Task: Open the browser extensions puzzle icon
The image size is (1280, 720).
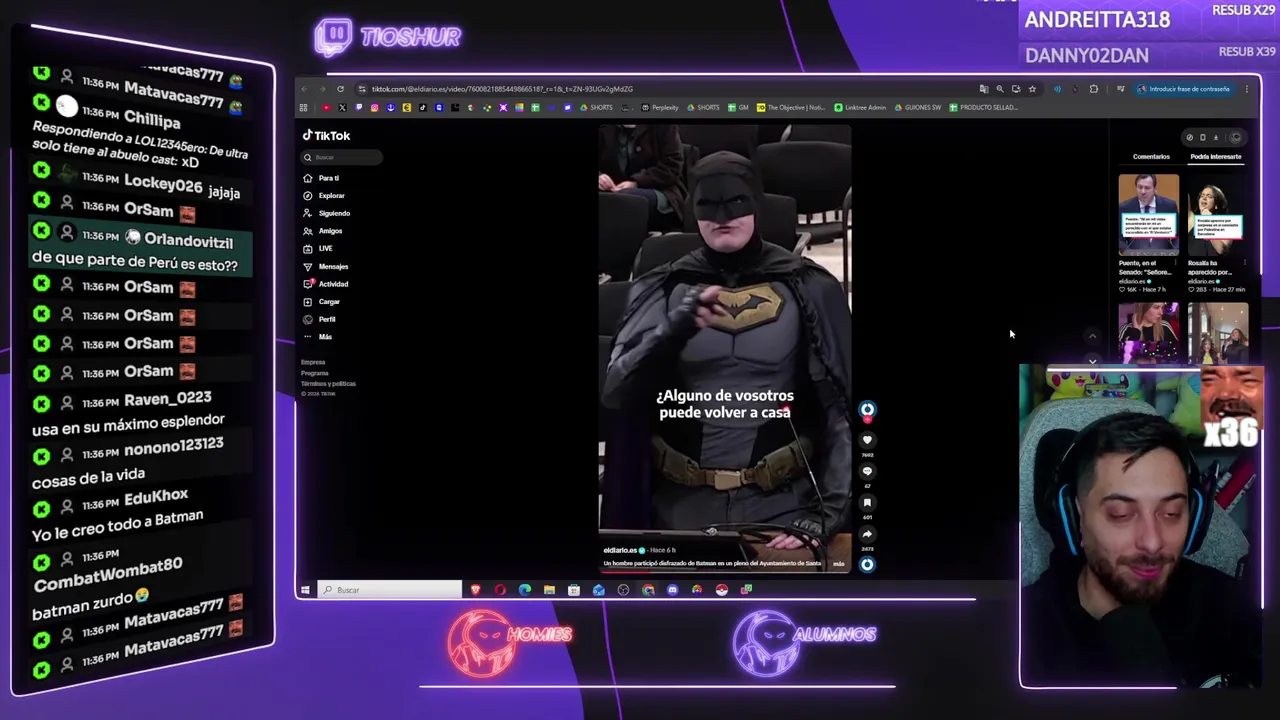Action: coord(1093,89)
